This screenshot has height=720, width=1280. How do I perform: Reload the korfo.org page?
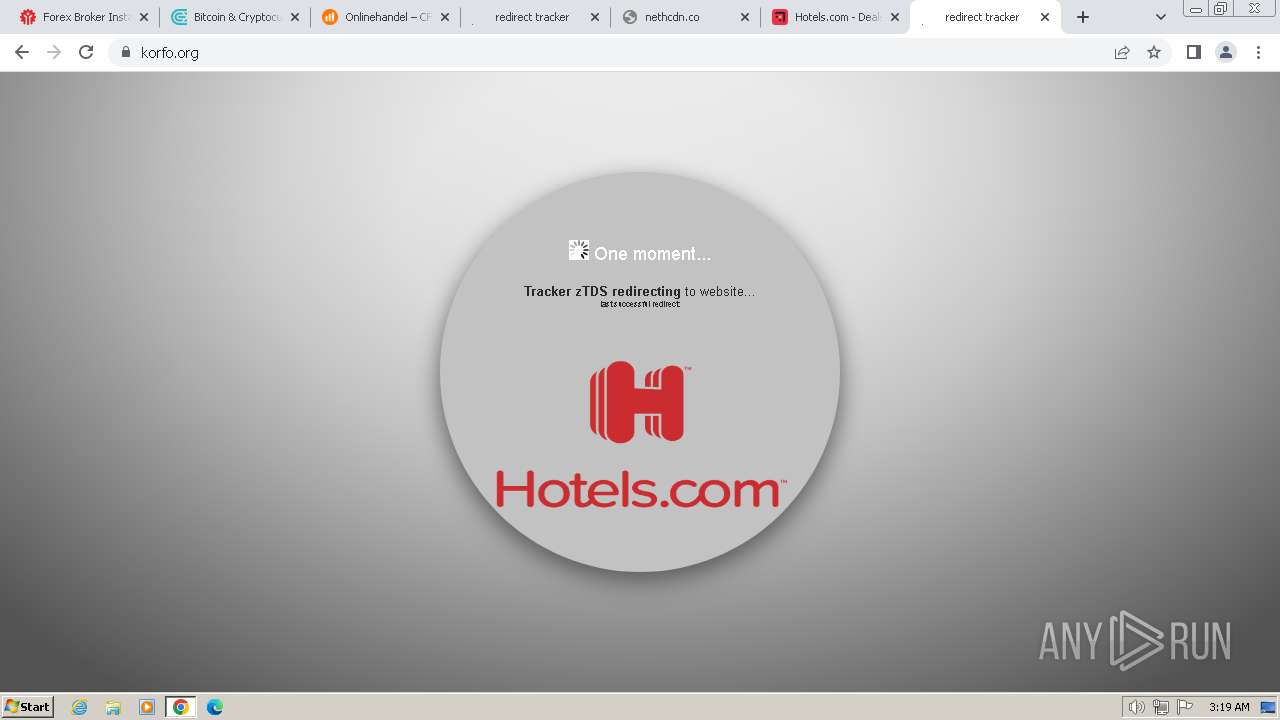pyautogui.click(x=86, y=52)
